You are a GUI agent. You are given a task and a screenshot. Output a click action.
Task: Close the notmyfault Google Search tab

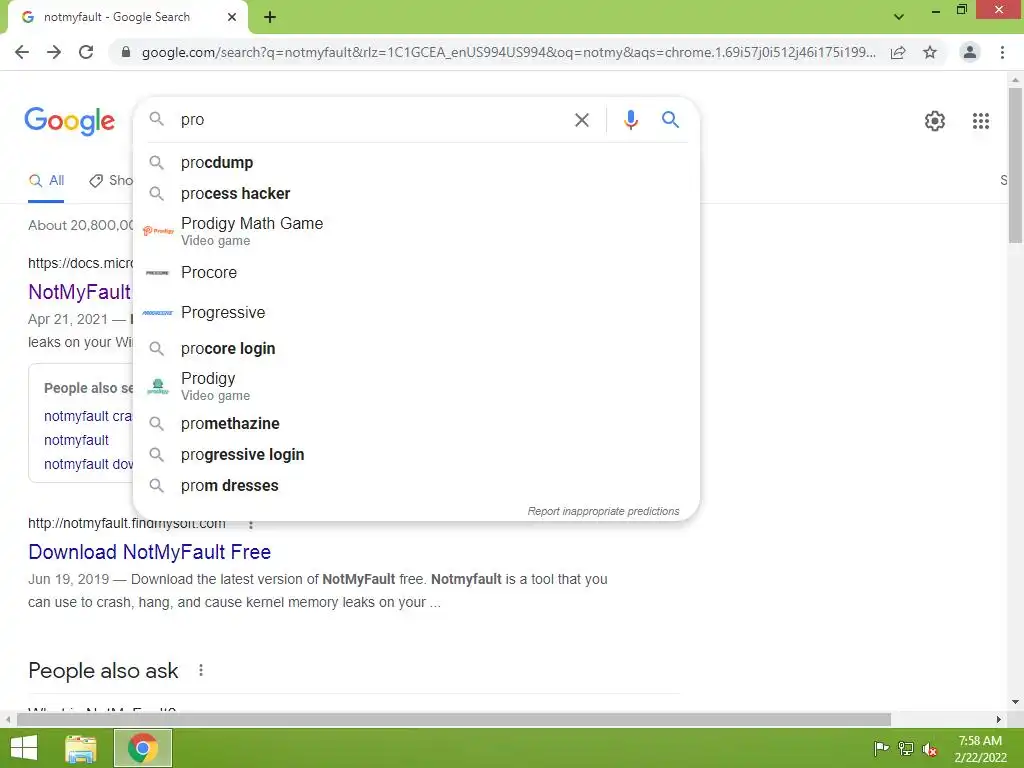232,17
